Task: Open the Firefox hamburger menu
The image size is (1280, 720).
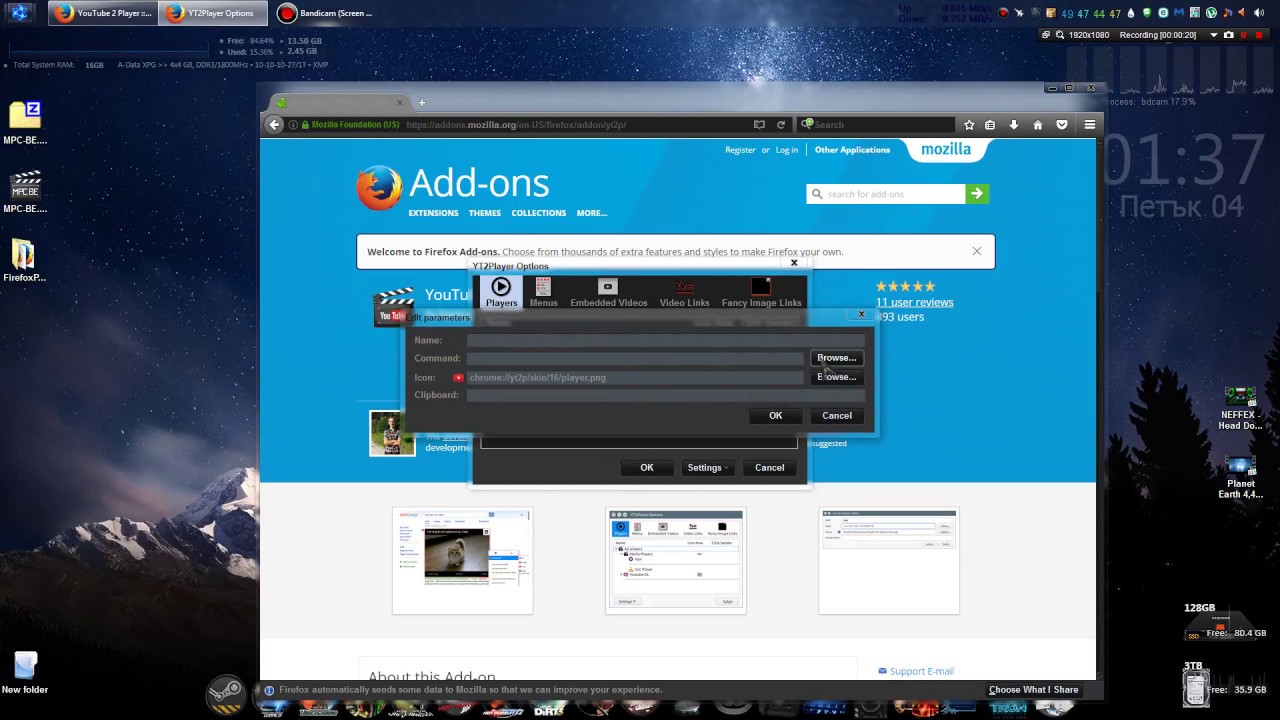Action: 1089,125
